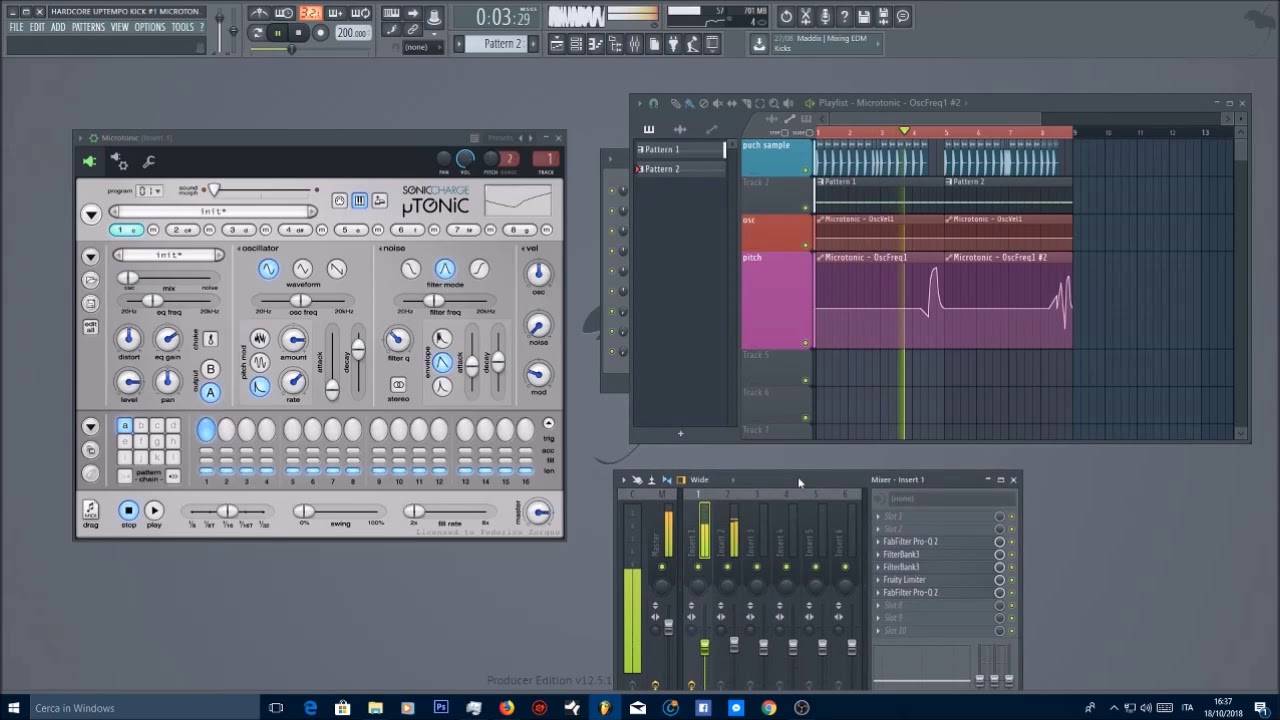This screenshot has height=720, width=1280.
Task: Expand Fruity Limiter mixer slot arrow
Action: (x=878, y=580)
